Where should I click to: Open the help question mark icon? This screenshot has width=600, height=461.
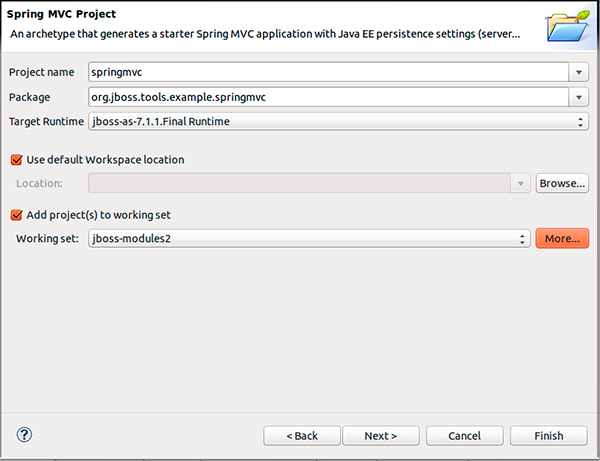pyautogui.click(x=24, y=435)
